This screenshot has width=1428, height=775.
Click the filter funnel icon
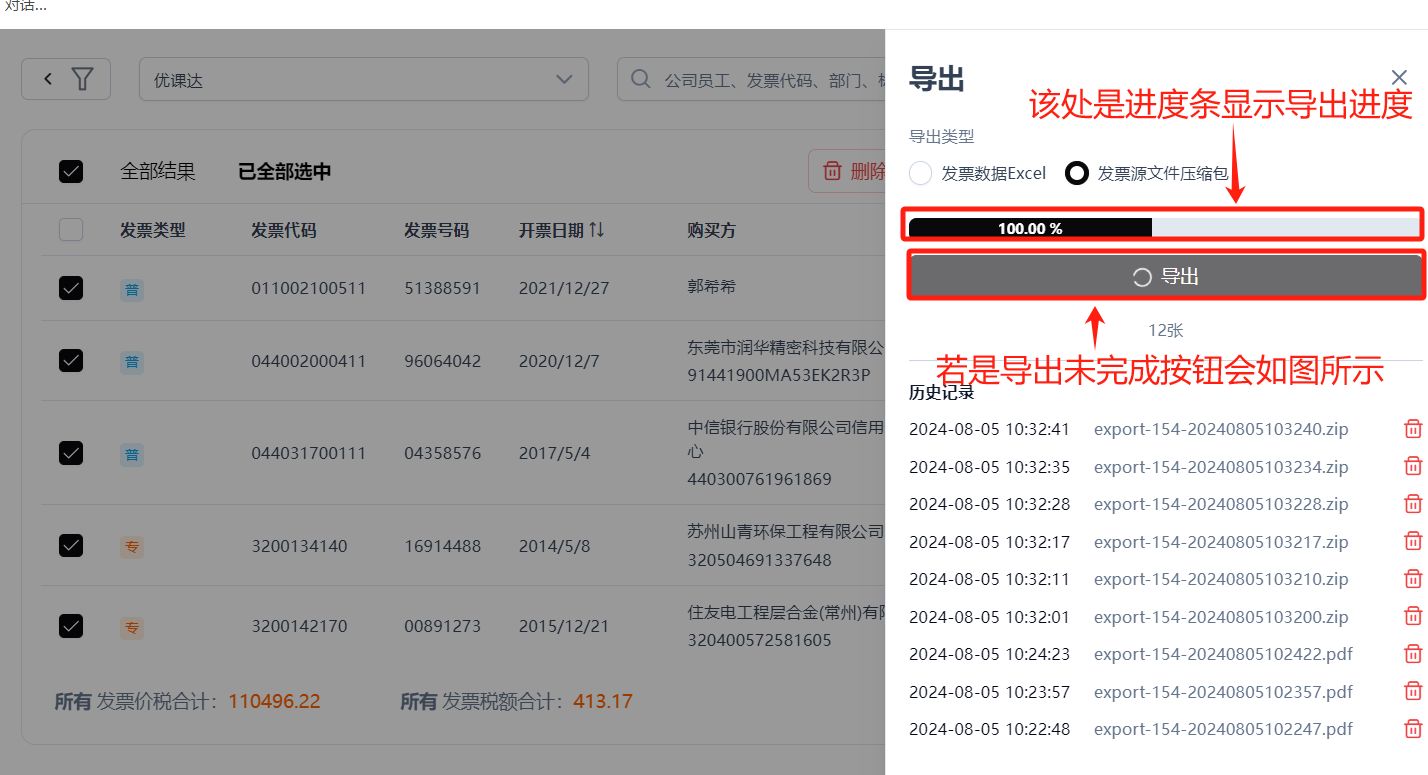(83, 79)
